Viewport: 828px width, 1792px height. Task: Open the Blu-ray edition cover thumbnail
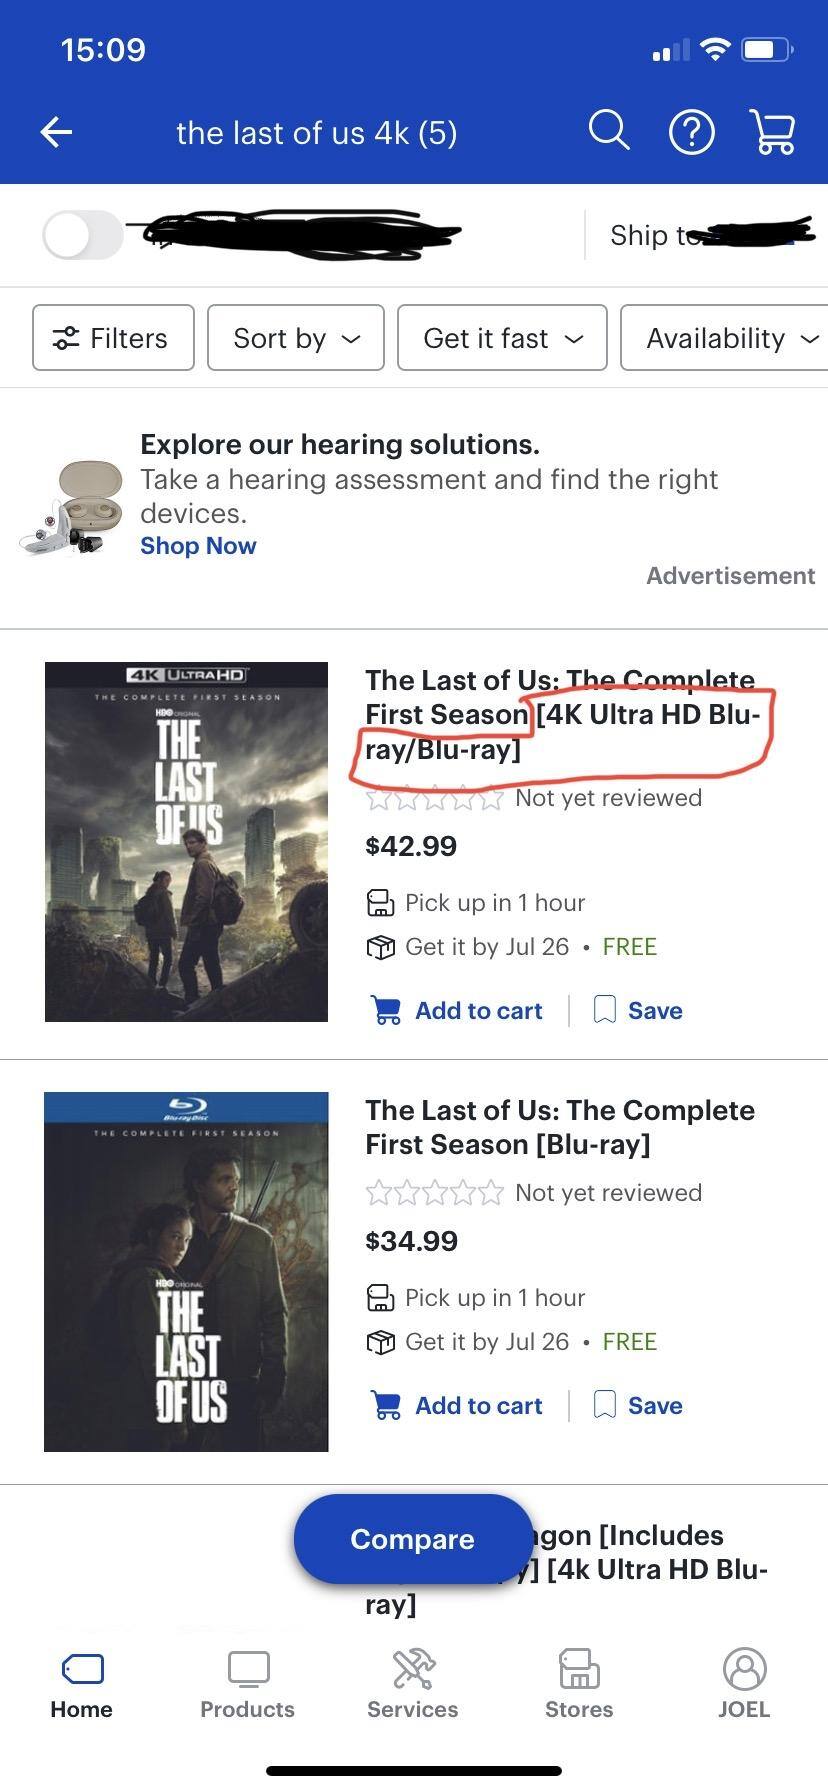pos(186,1271)
